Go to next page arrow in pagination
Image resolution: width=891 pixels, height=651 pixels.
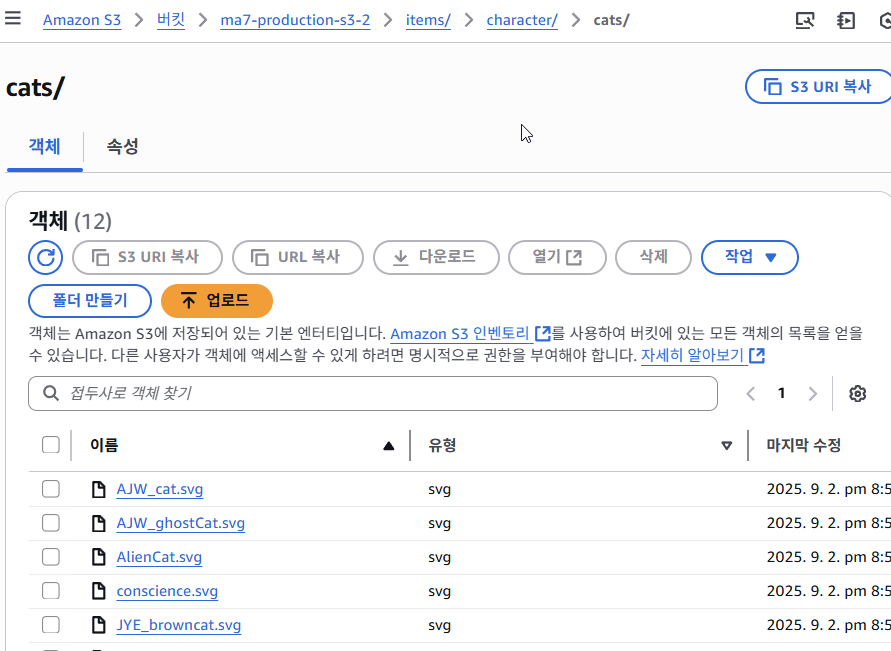(x=812, y=394)
